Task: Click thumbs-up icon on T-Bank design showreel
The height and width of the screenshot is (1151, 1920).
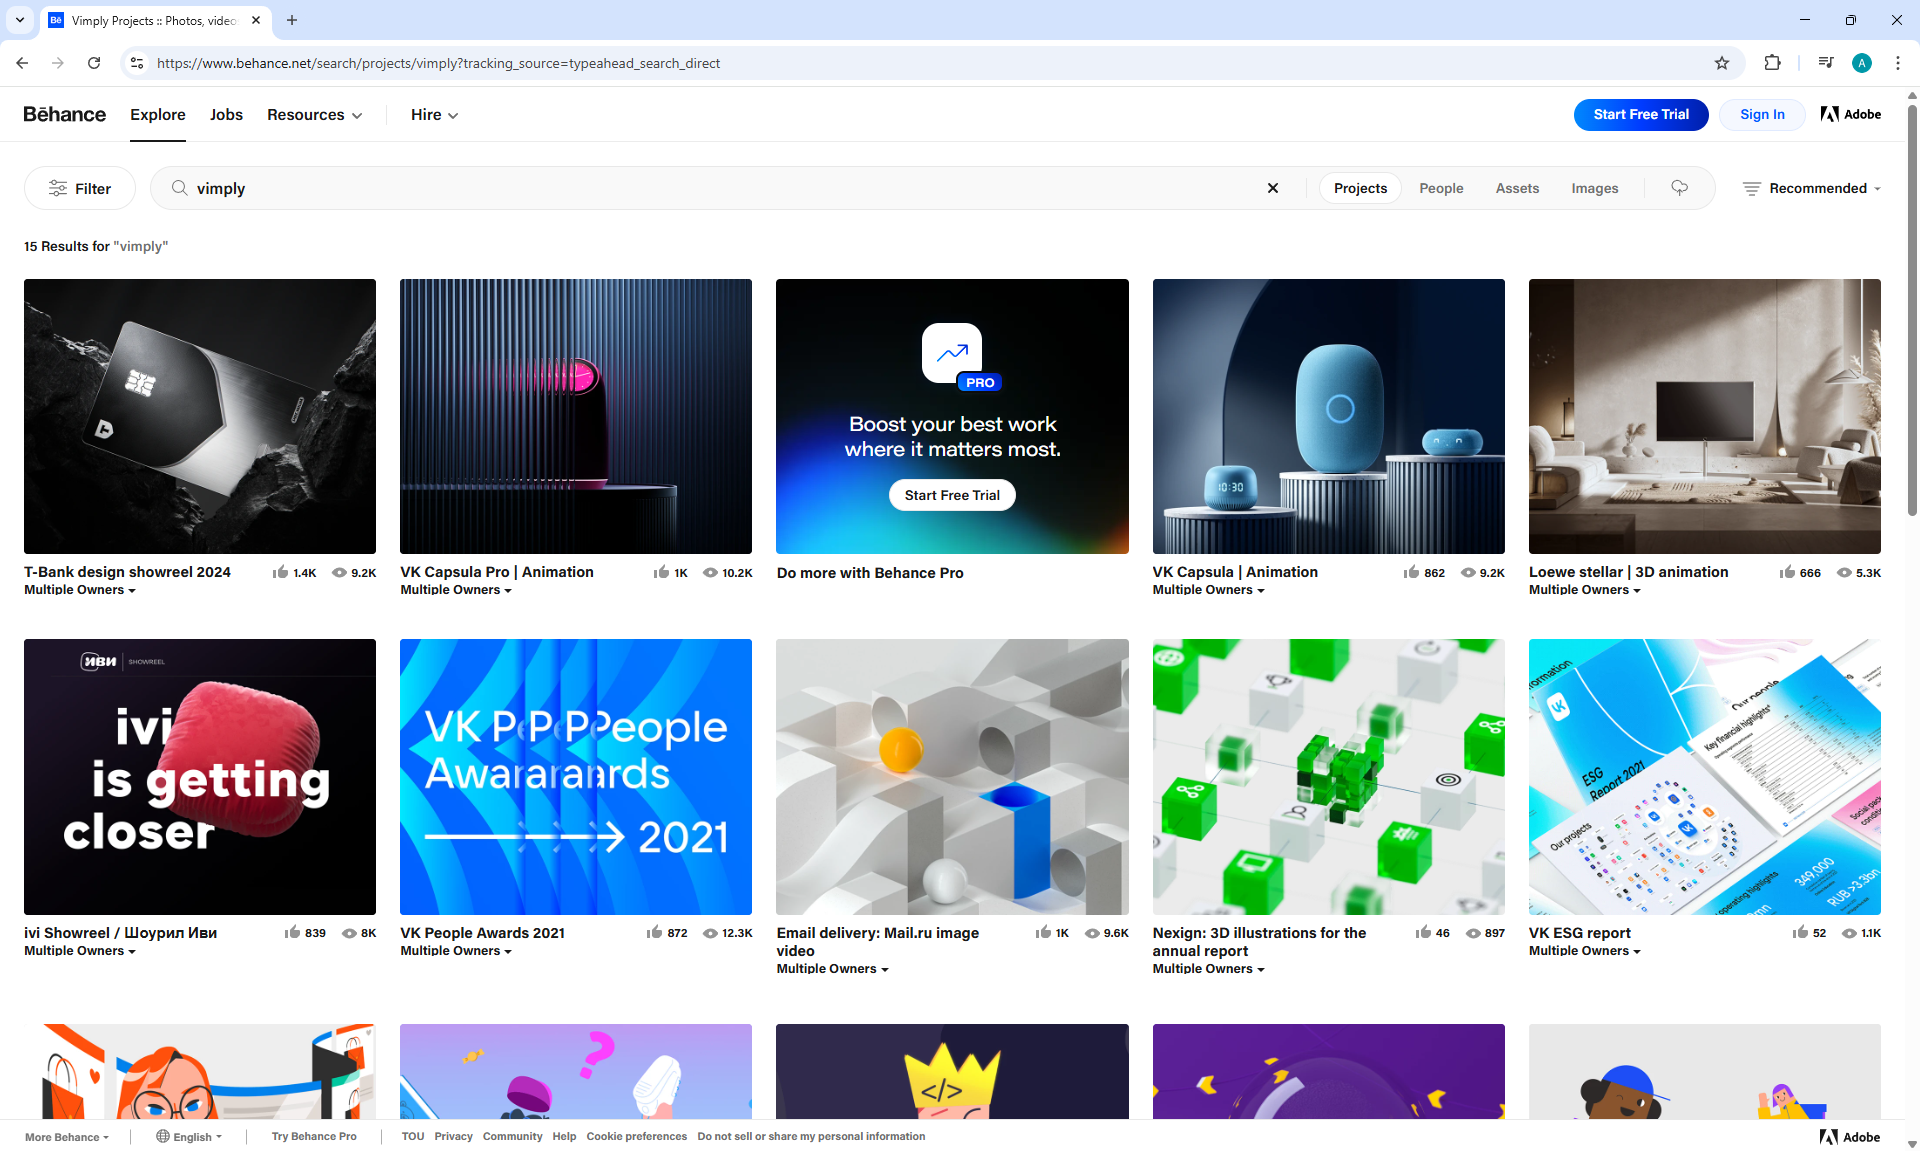Action: click(x=281, y=572)
